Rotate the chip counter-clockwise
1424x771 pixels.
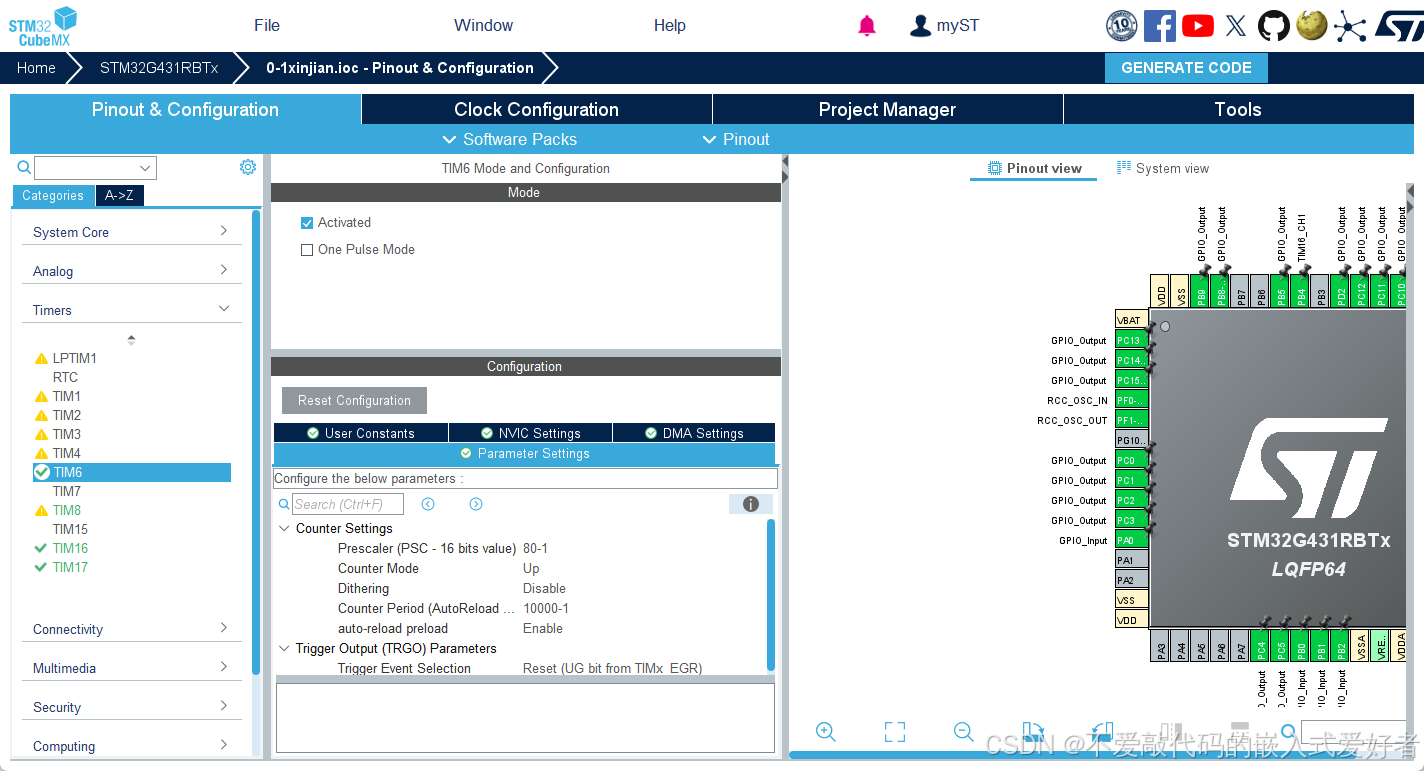pos(1102,732)
